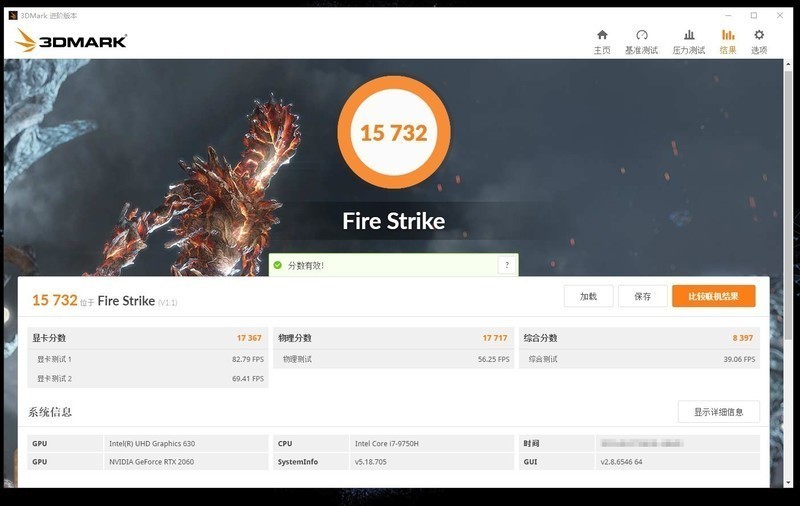Click the scrollbar down arrow
Screen dimensions: 800x506
[789, 482]
